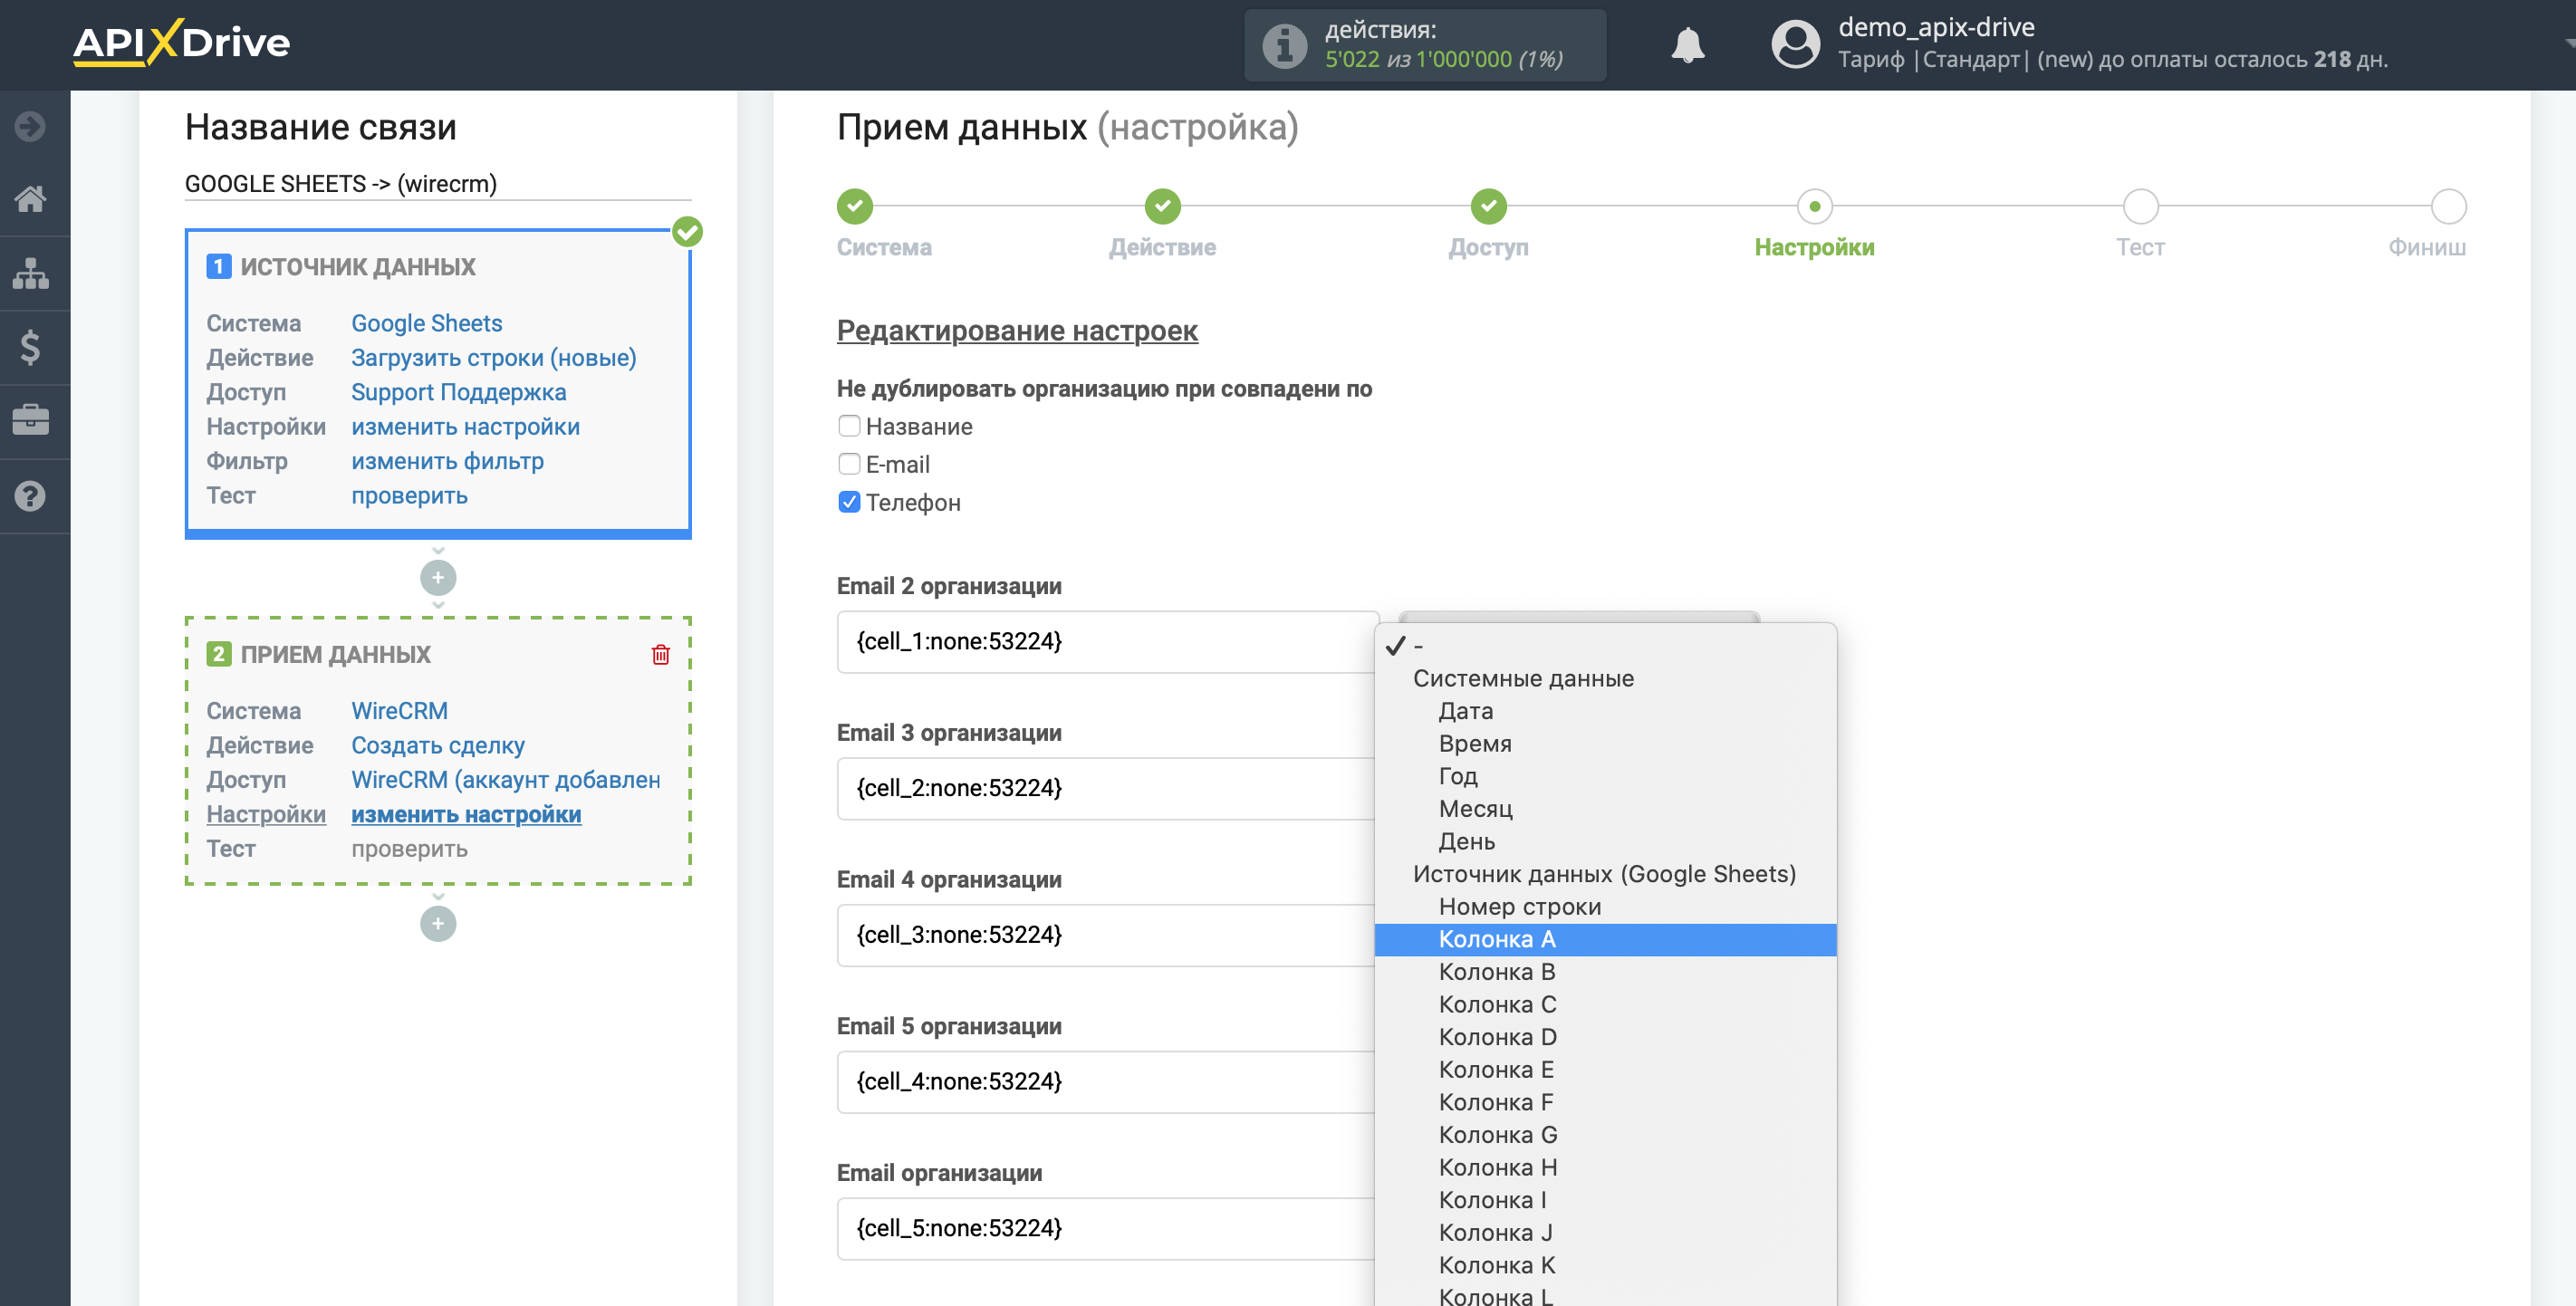Go to the Система step circle

[854, 206]
